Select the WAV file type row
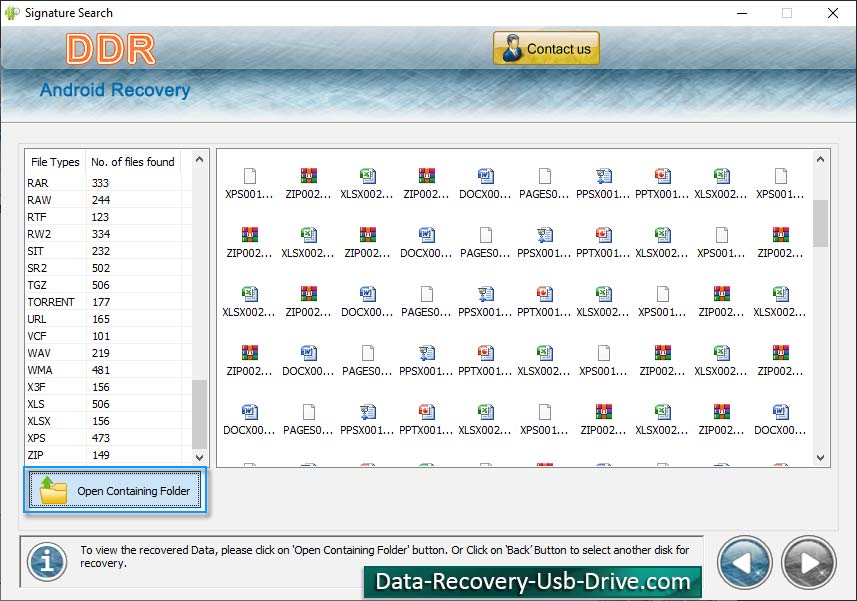Screen dimensions: 857x601 coord(108,352)
